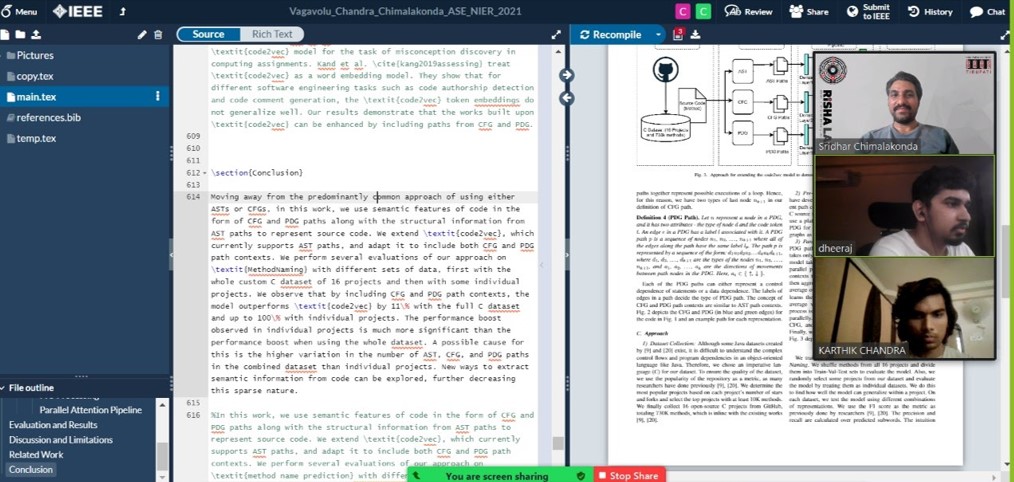The image size is (1014, 482).
Task: Expand the editor pane to full width
Action: pyautogui.click(x=556, y=35)
